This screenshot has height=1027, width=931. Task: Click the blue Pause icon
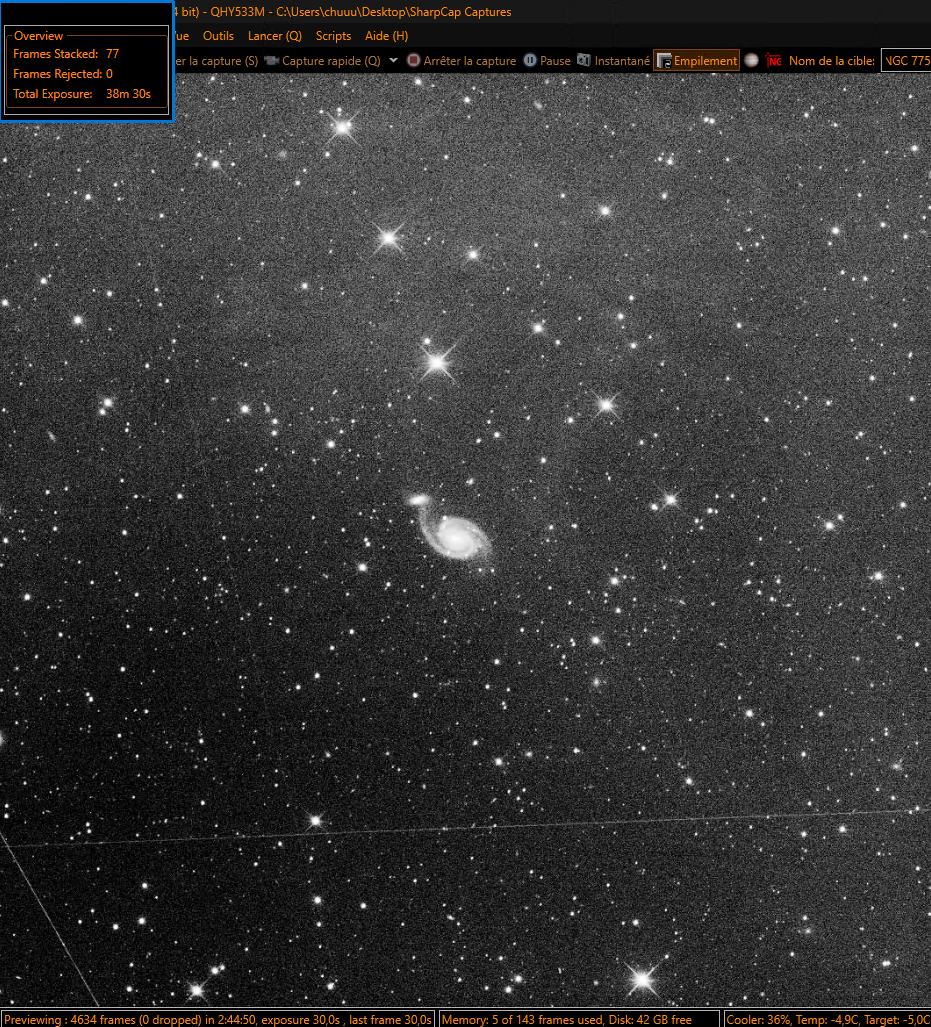pyautogui.click(x=529, y=60)
